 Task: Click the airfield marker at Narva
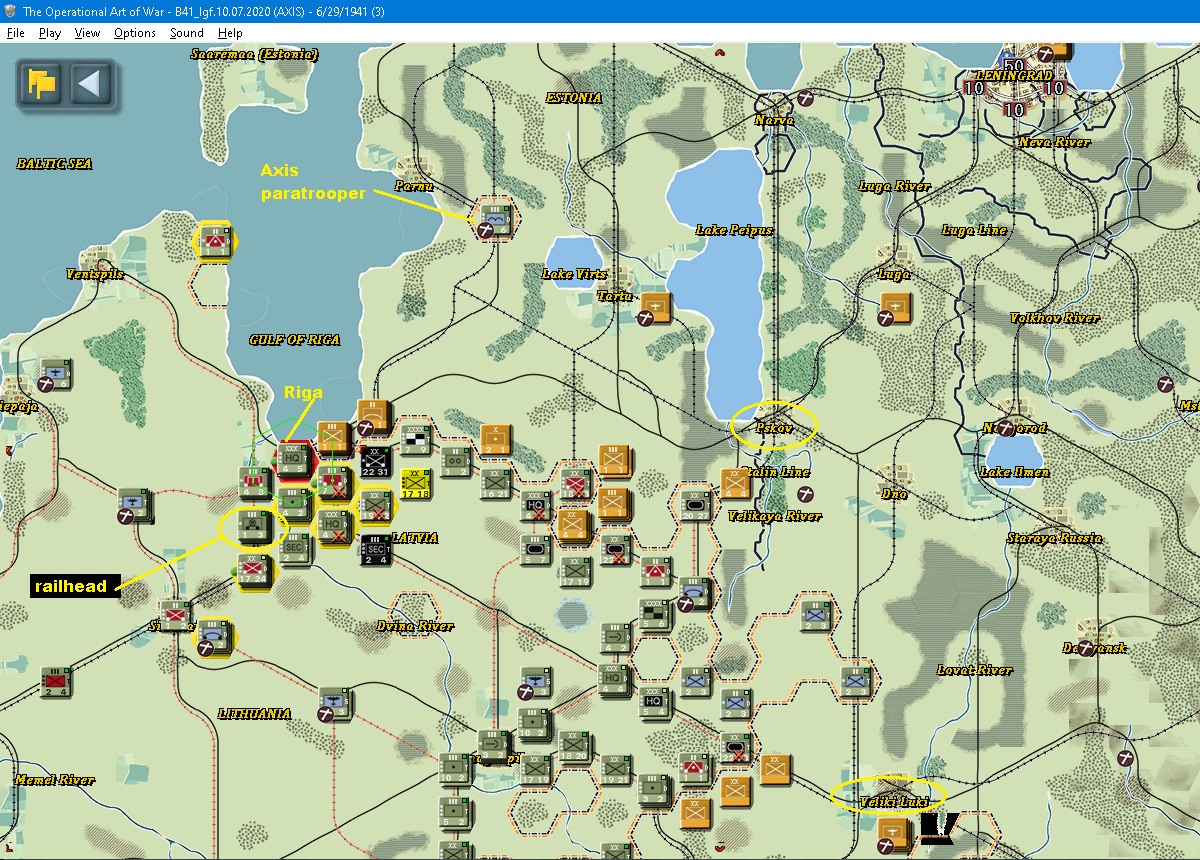point(806,99)
